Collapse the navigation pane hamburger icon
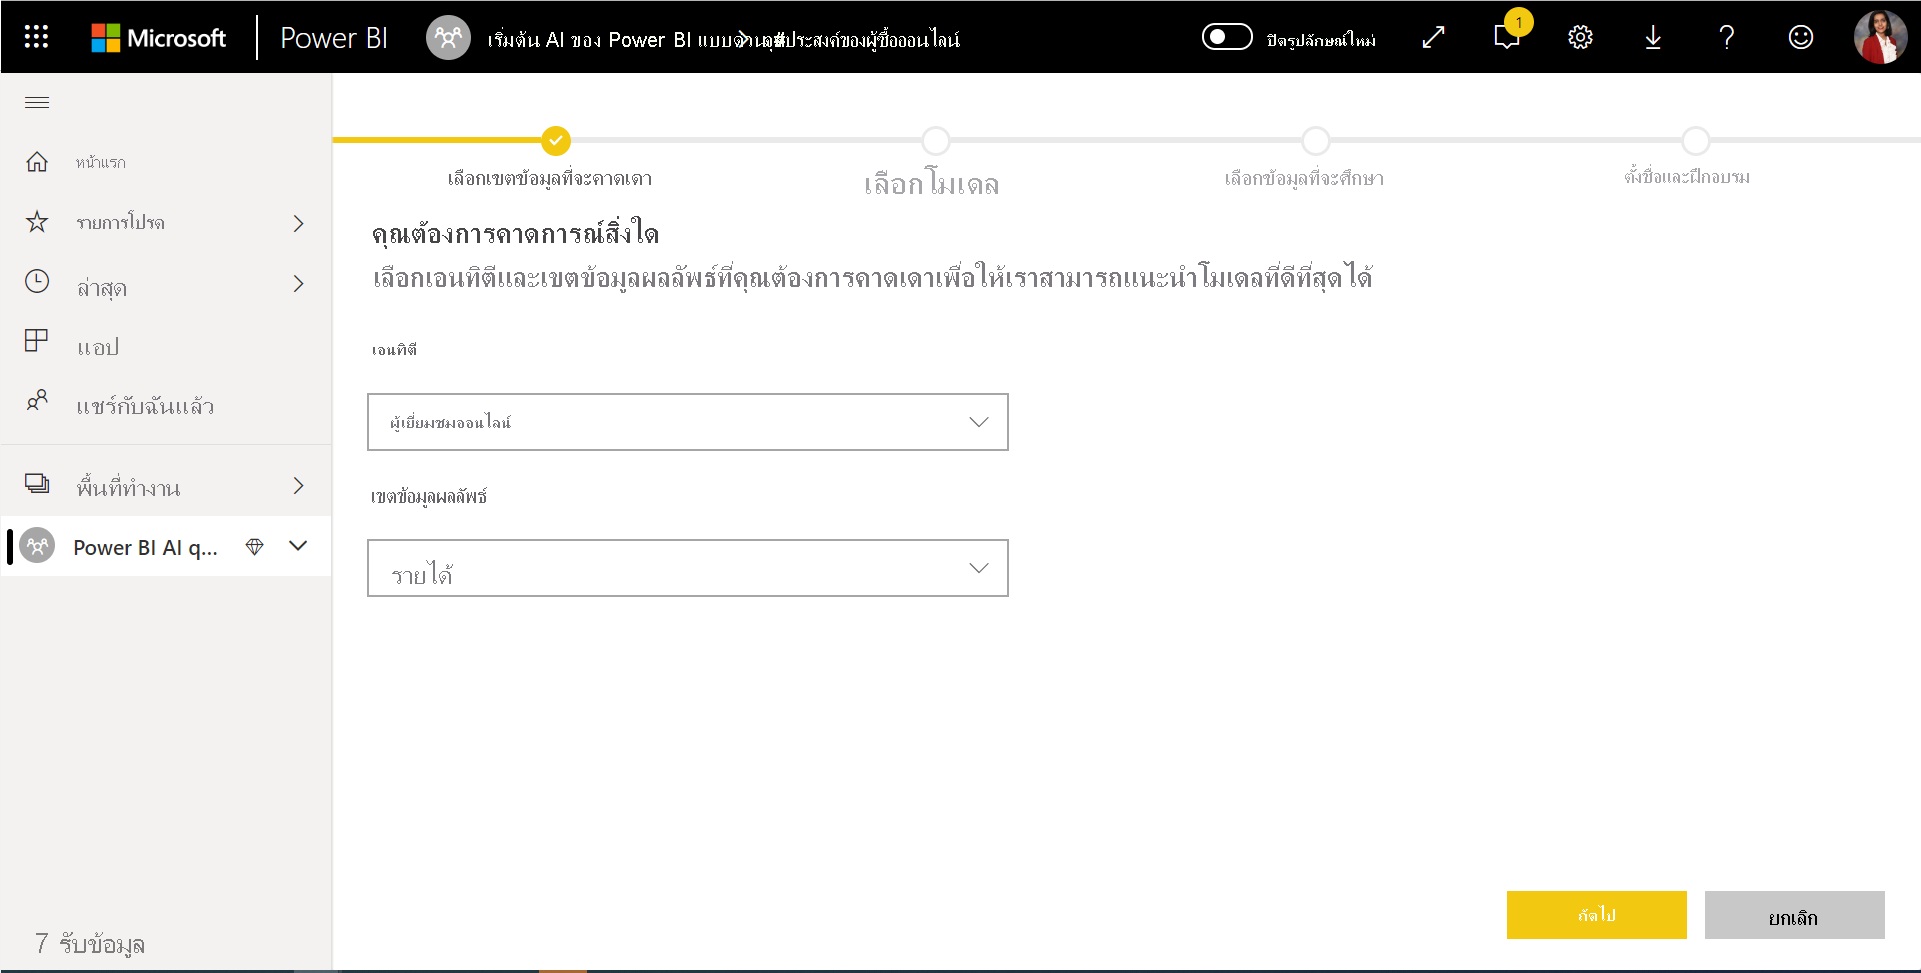The image size is (1921, 973). [37, 102]
